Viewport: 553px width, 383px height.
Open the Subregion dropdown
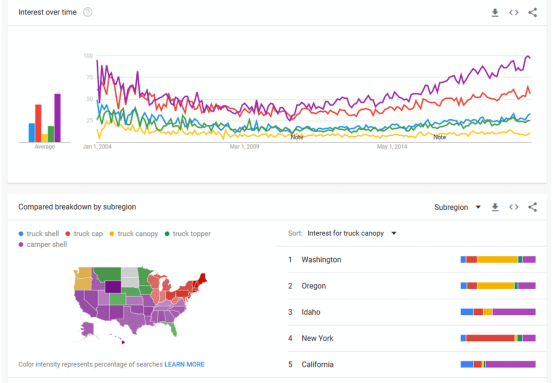coord(457,207)
